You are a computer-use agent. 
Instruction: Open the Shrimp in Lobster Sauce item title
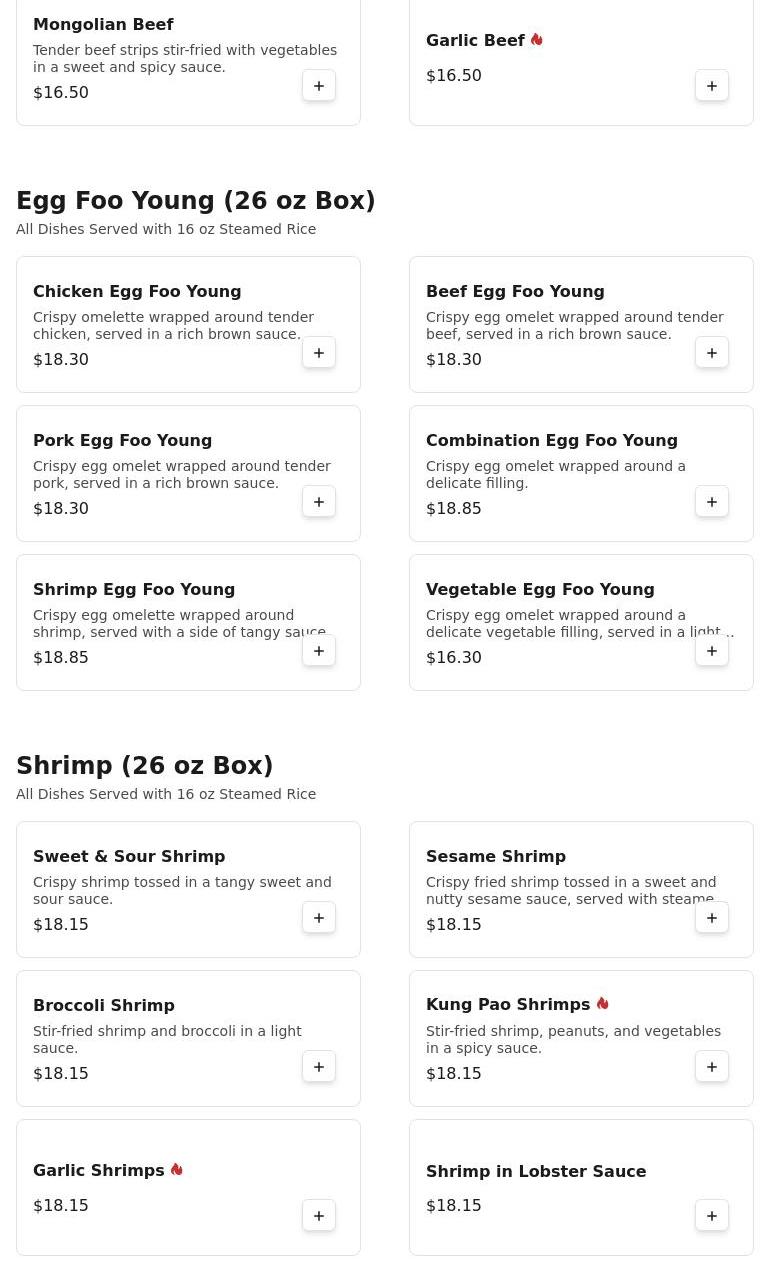pos(536,1171)
